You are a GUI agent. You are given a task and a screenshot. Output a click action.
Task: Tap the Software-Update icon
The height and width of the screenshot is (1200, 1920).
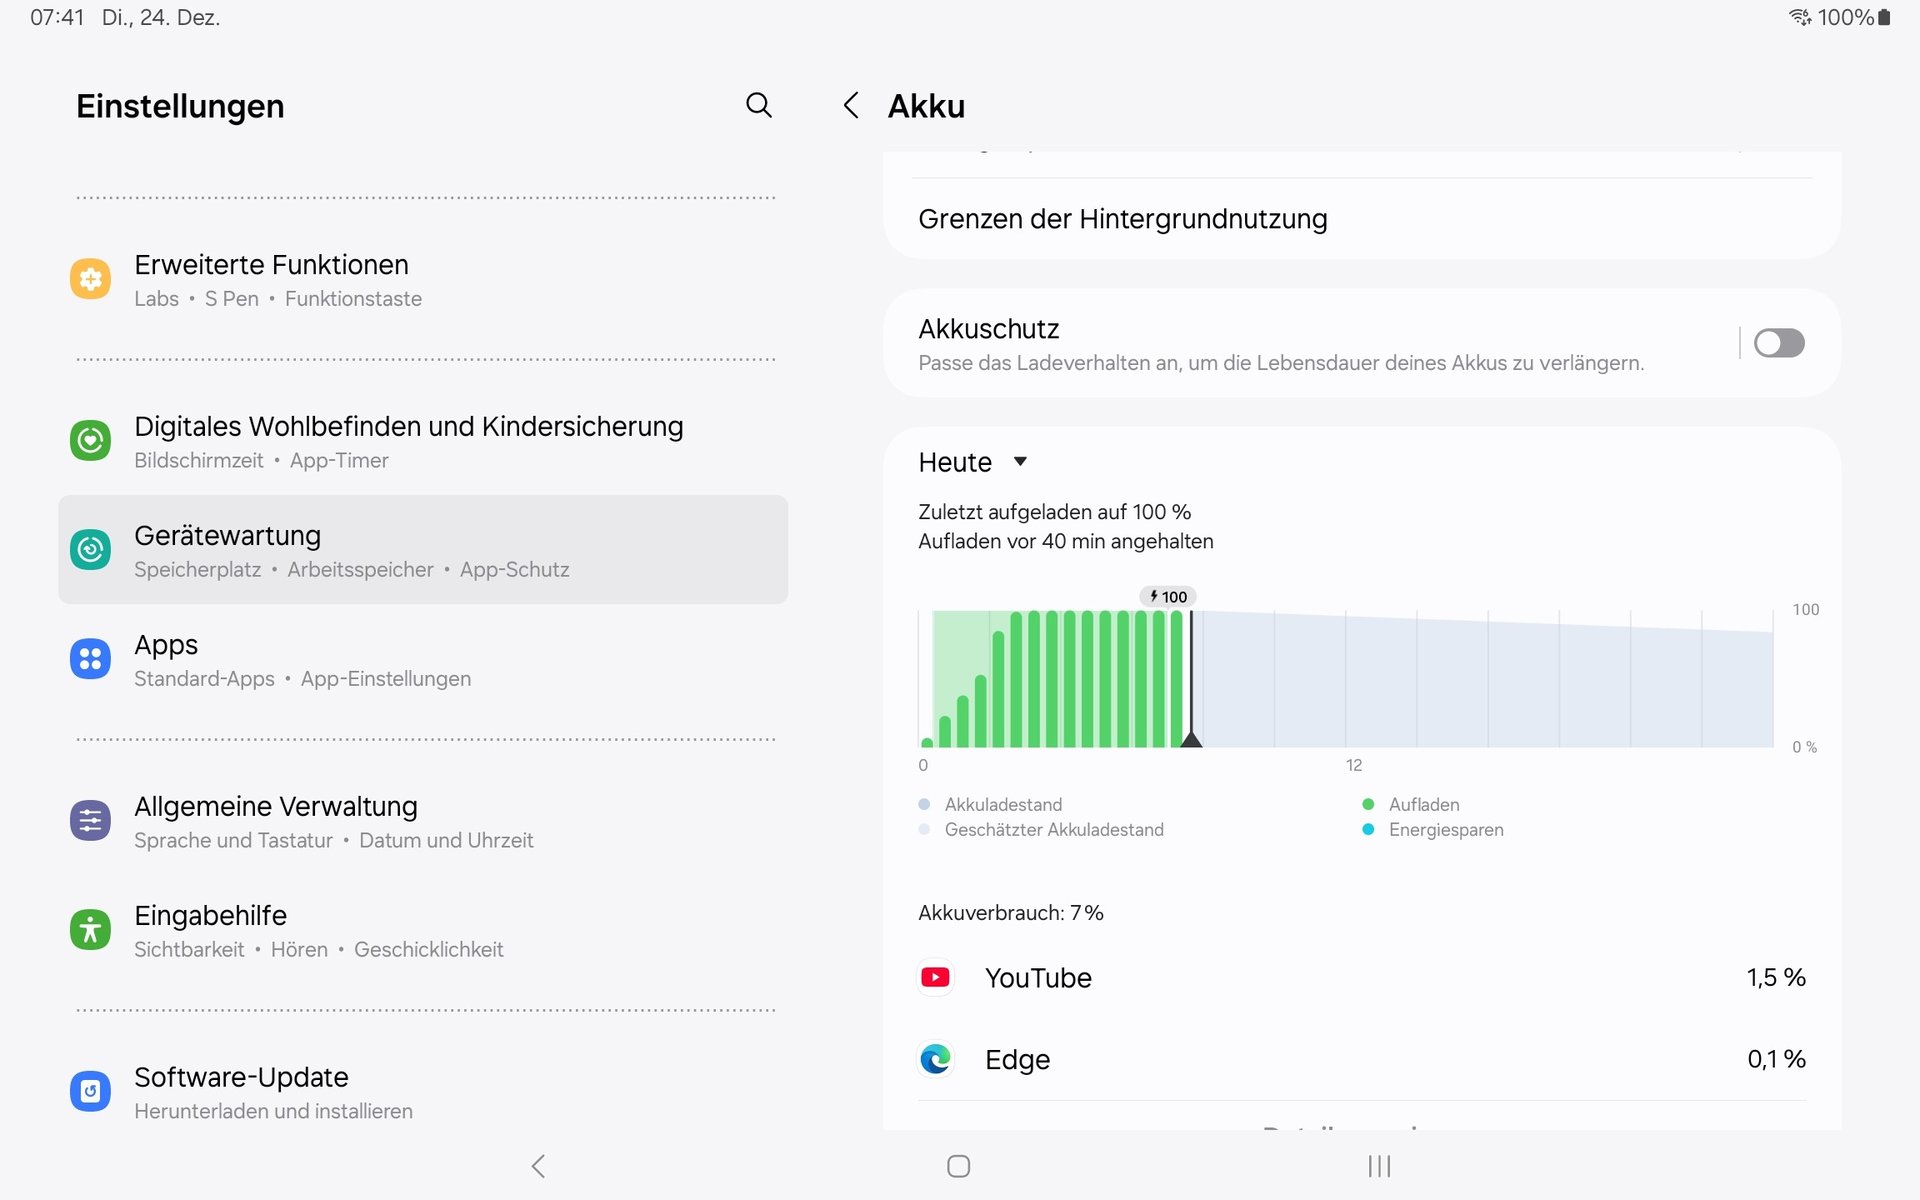point(90,1091)
